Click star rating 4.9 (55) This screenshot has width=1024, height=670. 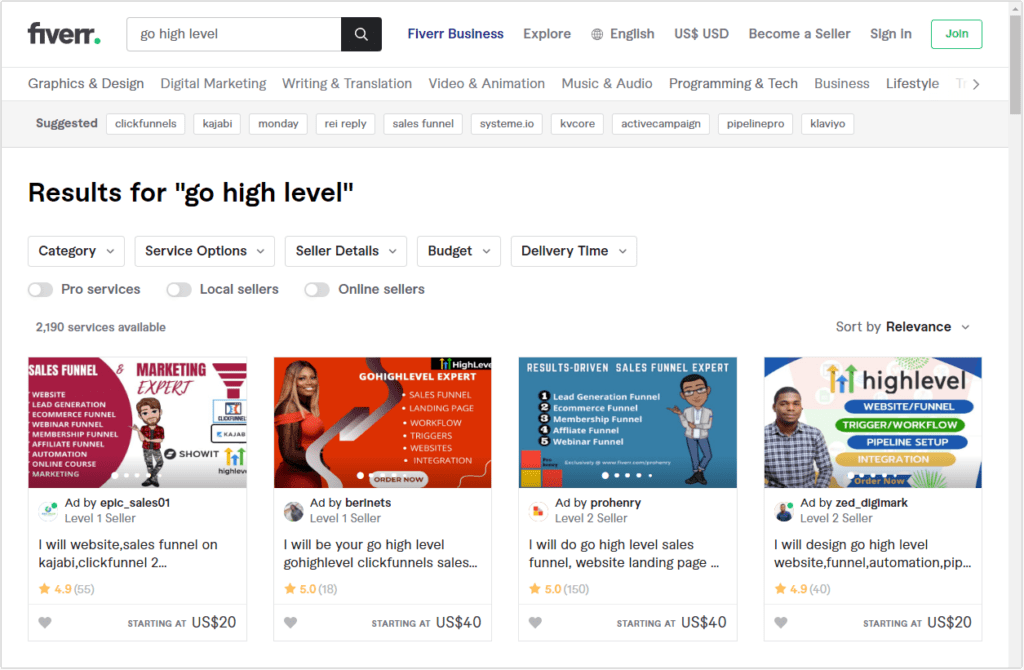pos(67,589)
